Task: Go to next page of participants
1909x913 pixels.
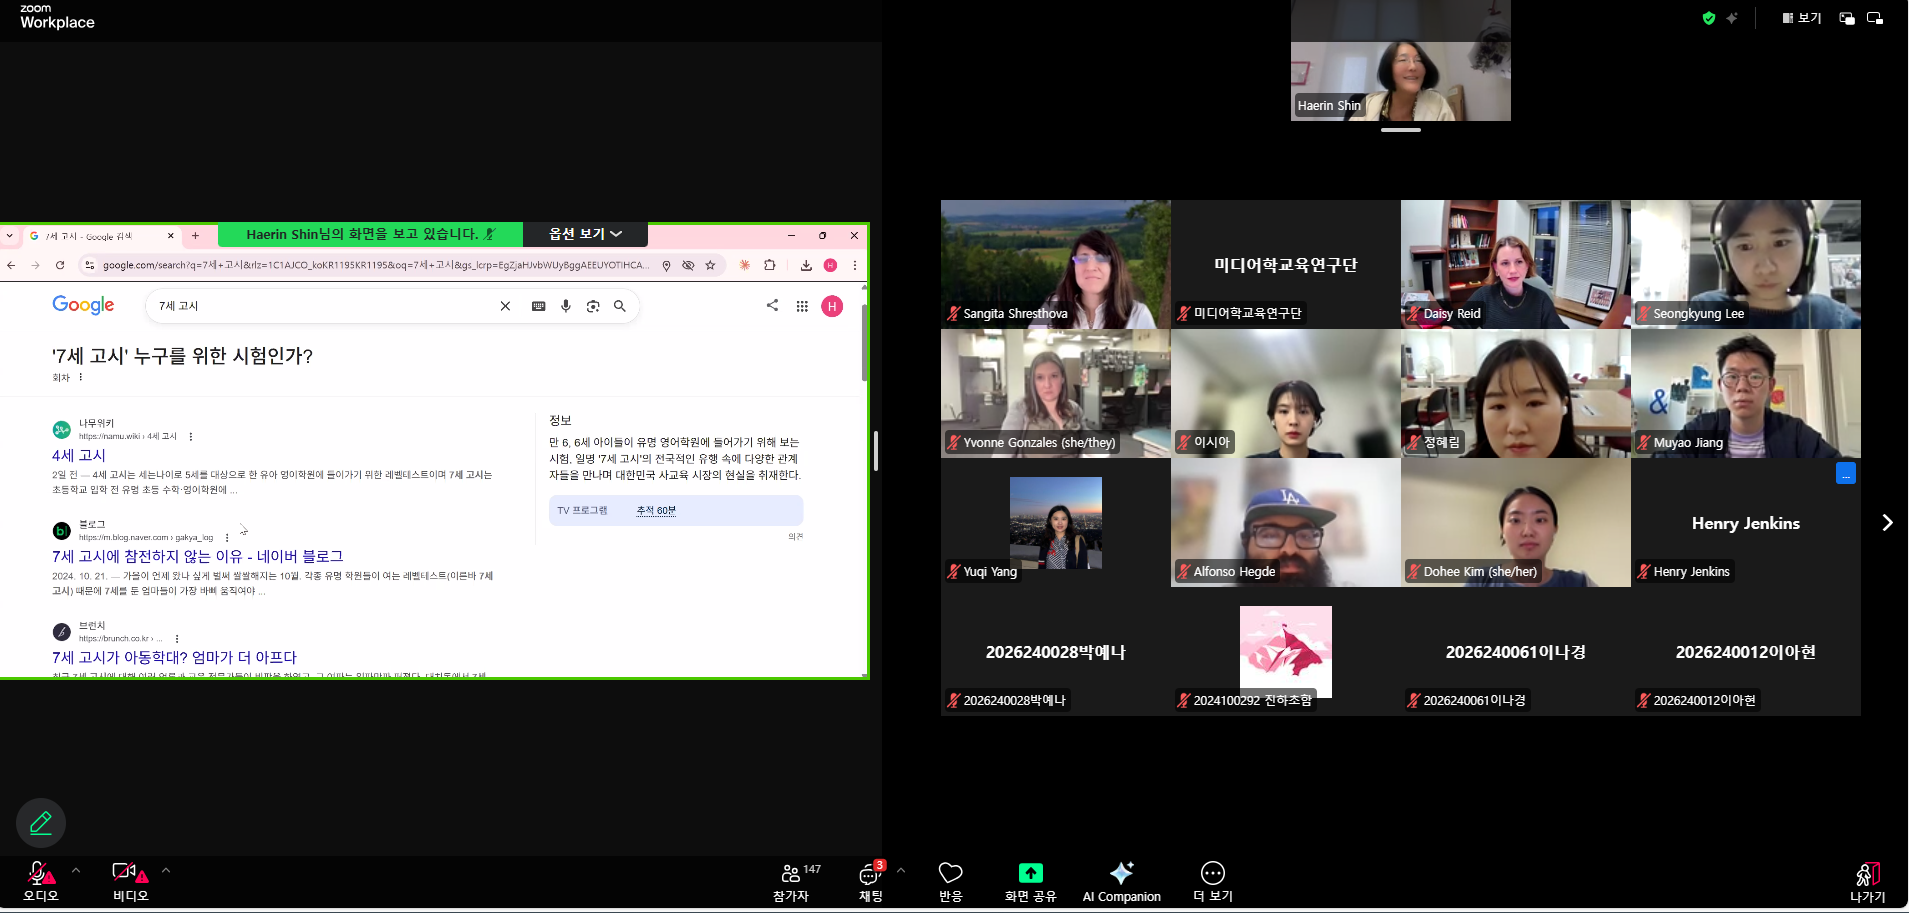Action: tap(1887, 523)
